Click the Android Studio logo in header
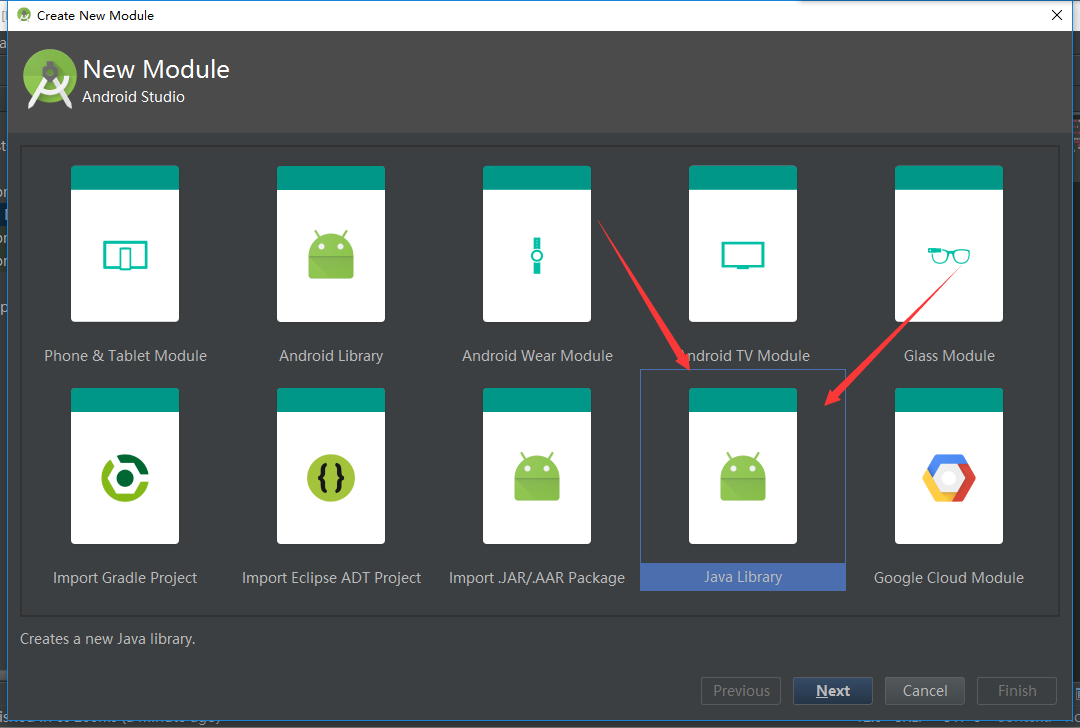 coord(50,79)
